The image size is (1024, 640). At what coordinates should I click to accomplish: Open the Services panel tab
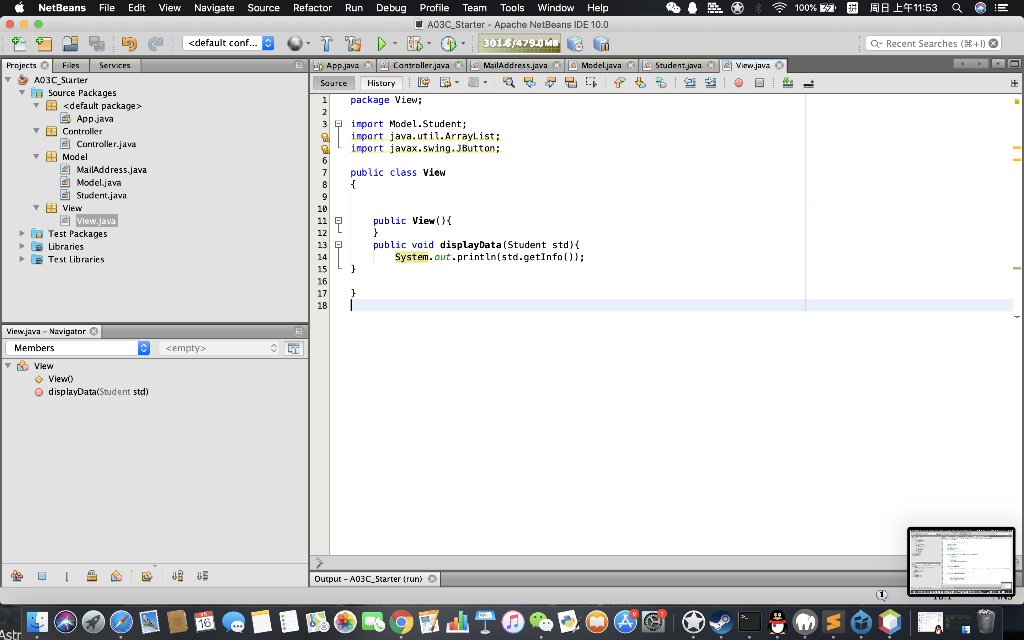(x=114, y=65)
